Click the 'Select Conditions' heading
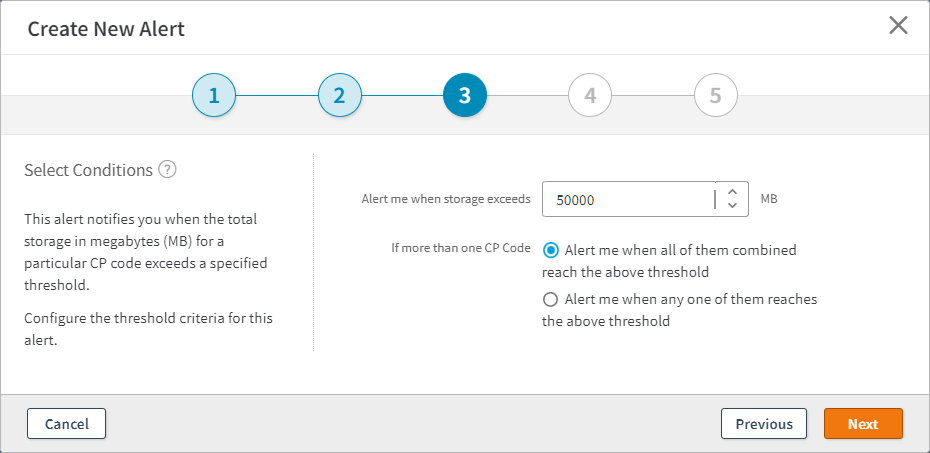This screenshot has height=453, width=930. 88,170
